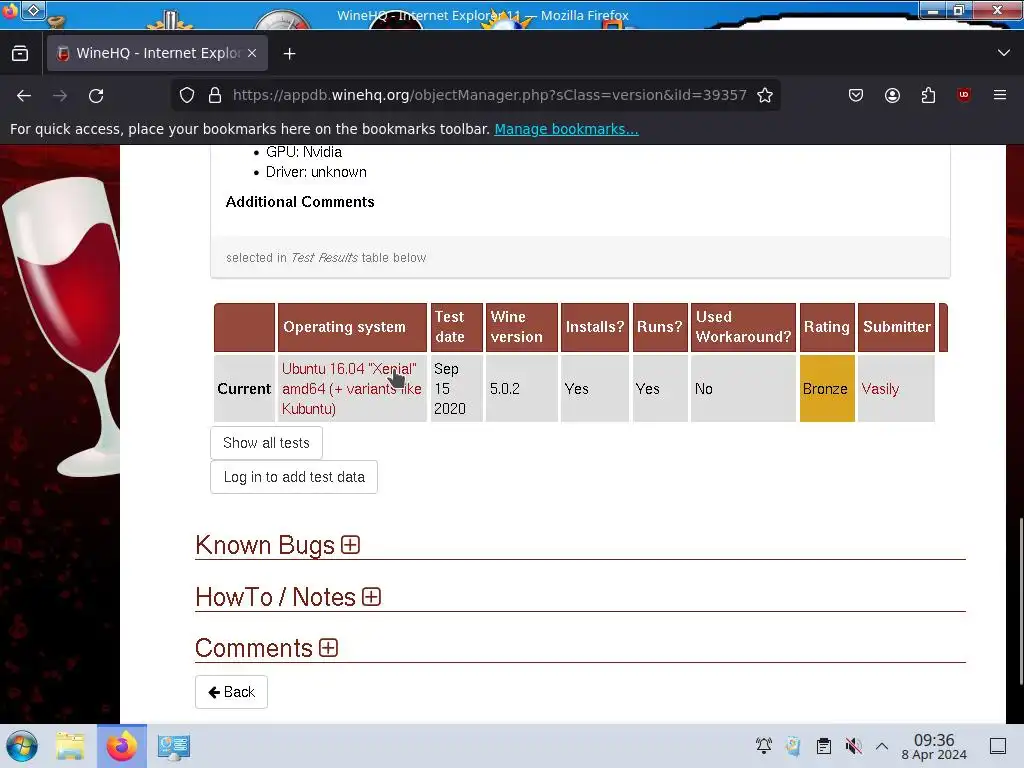Open the list all tabs chevron
This screenshot has width=1024, height=768.
[1003, 53]
